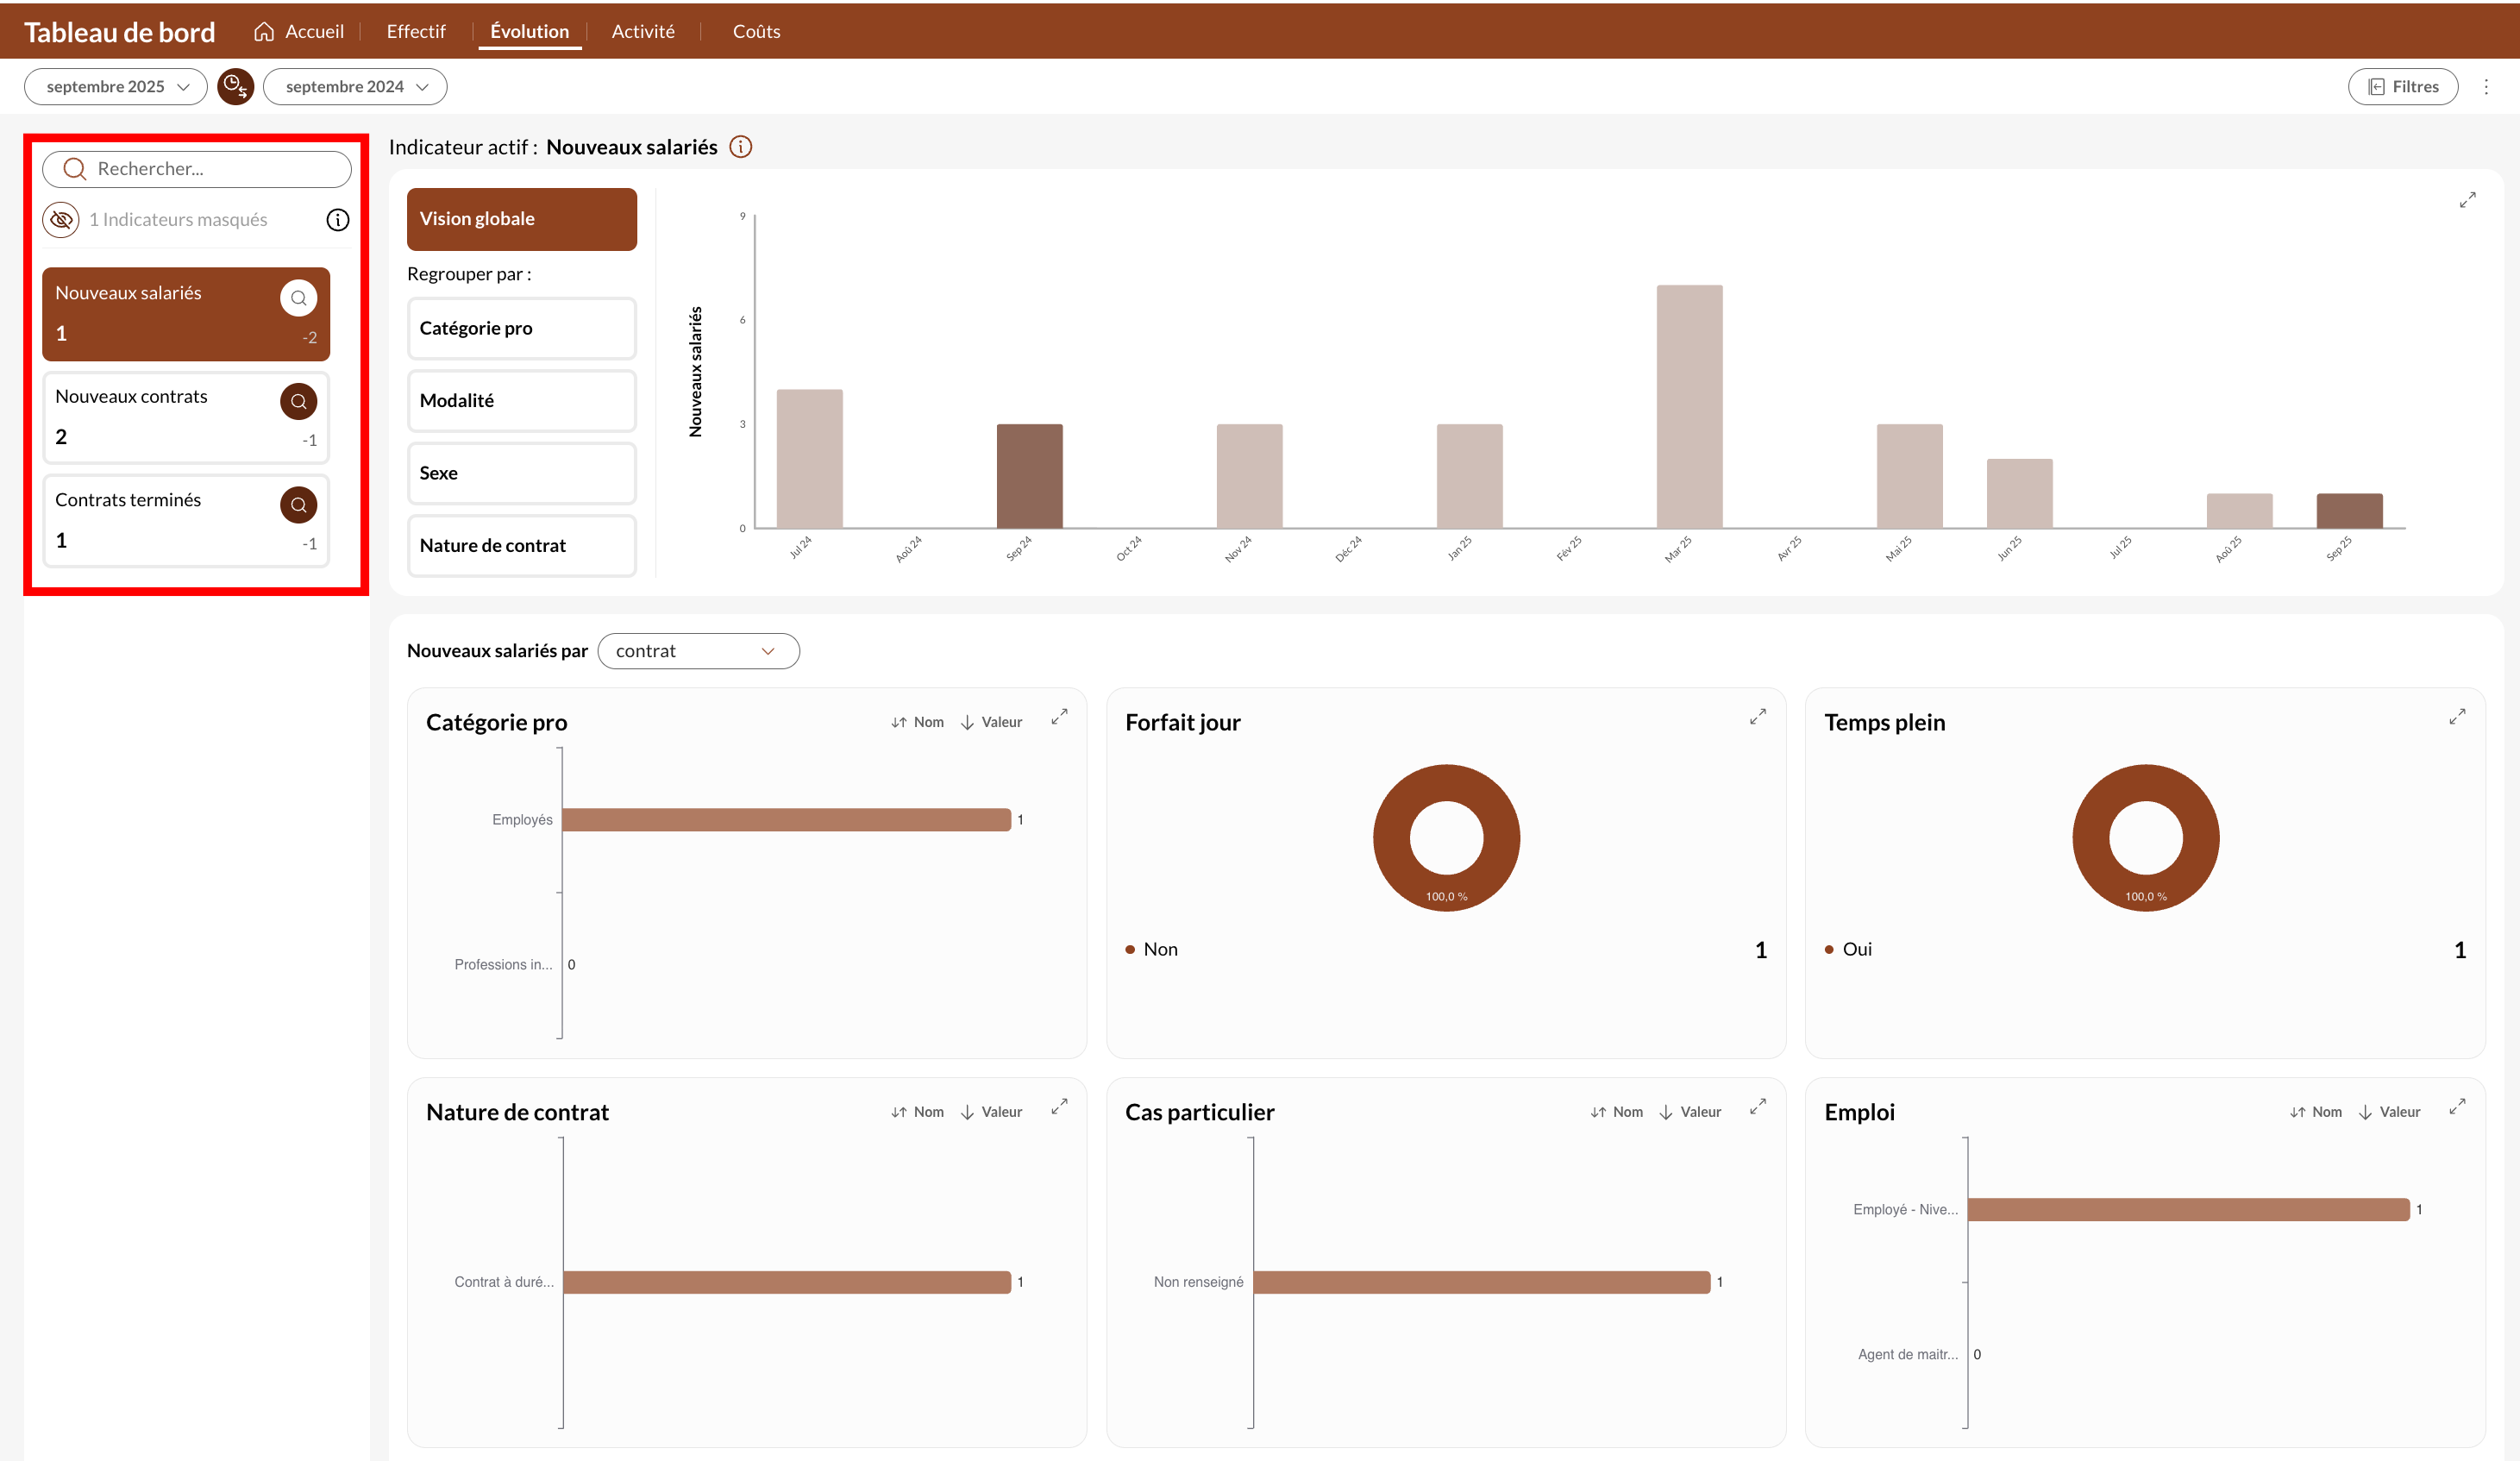This screenshot has height=1461, width=2520.
Task: Expand the Emploi chart panel
Action: 2456,1107
